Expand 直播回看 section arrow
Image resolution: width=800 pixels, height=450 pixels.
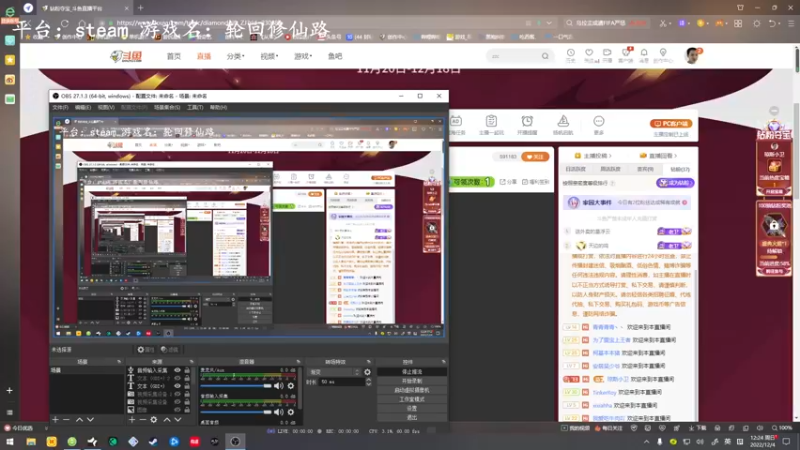click(676, 156)
